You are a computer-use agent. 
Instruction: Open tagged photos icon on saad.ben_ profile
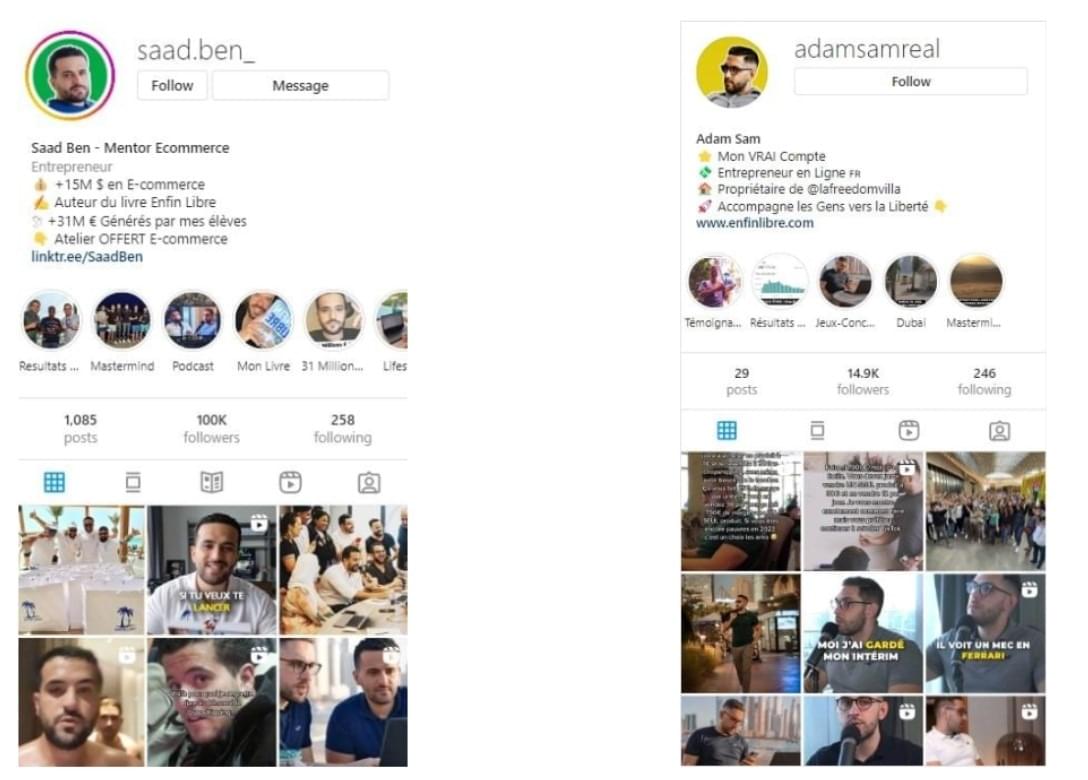369,482
